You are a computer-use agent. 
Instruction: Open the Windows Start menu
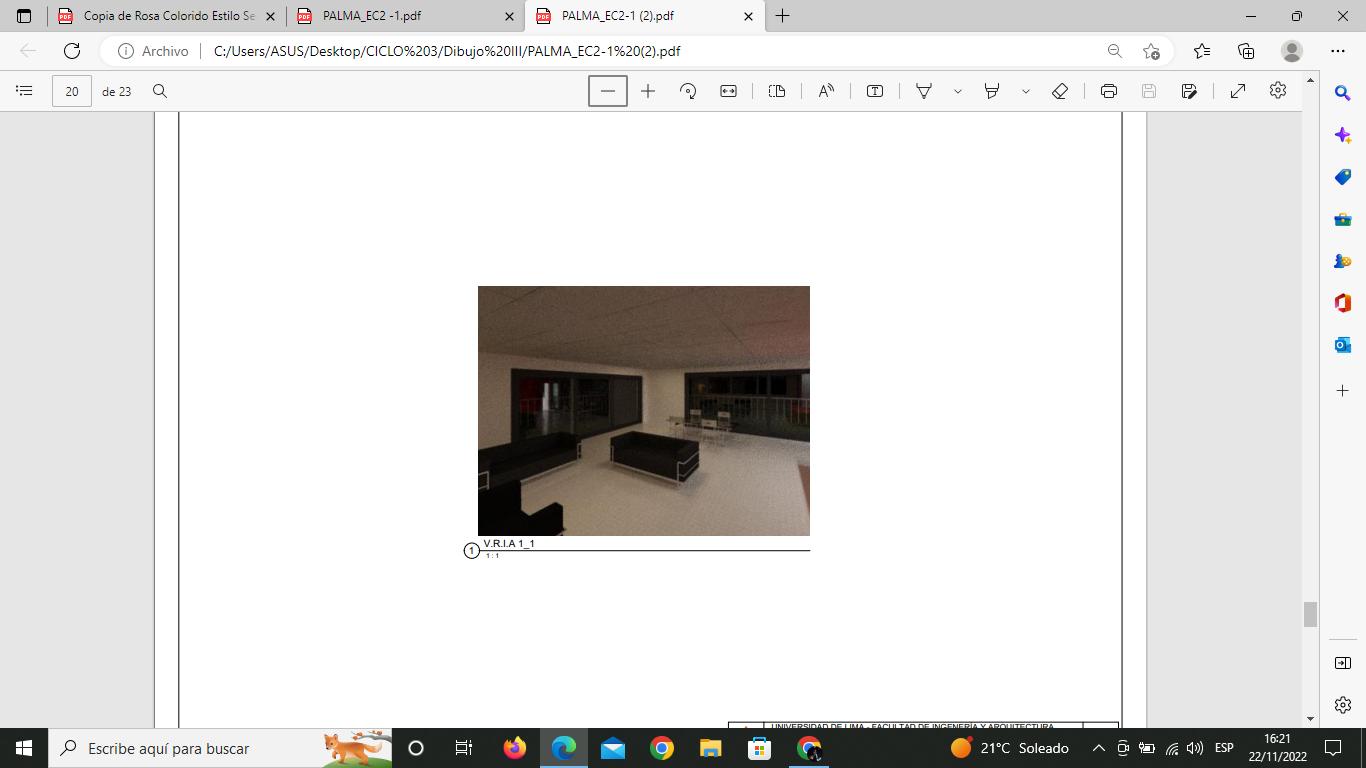coord(24,748)
